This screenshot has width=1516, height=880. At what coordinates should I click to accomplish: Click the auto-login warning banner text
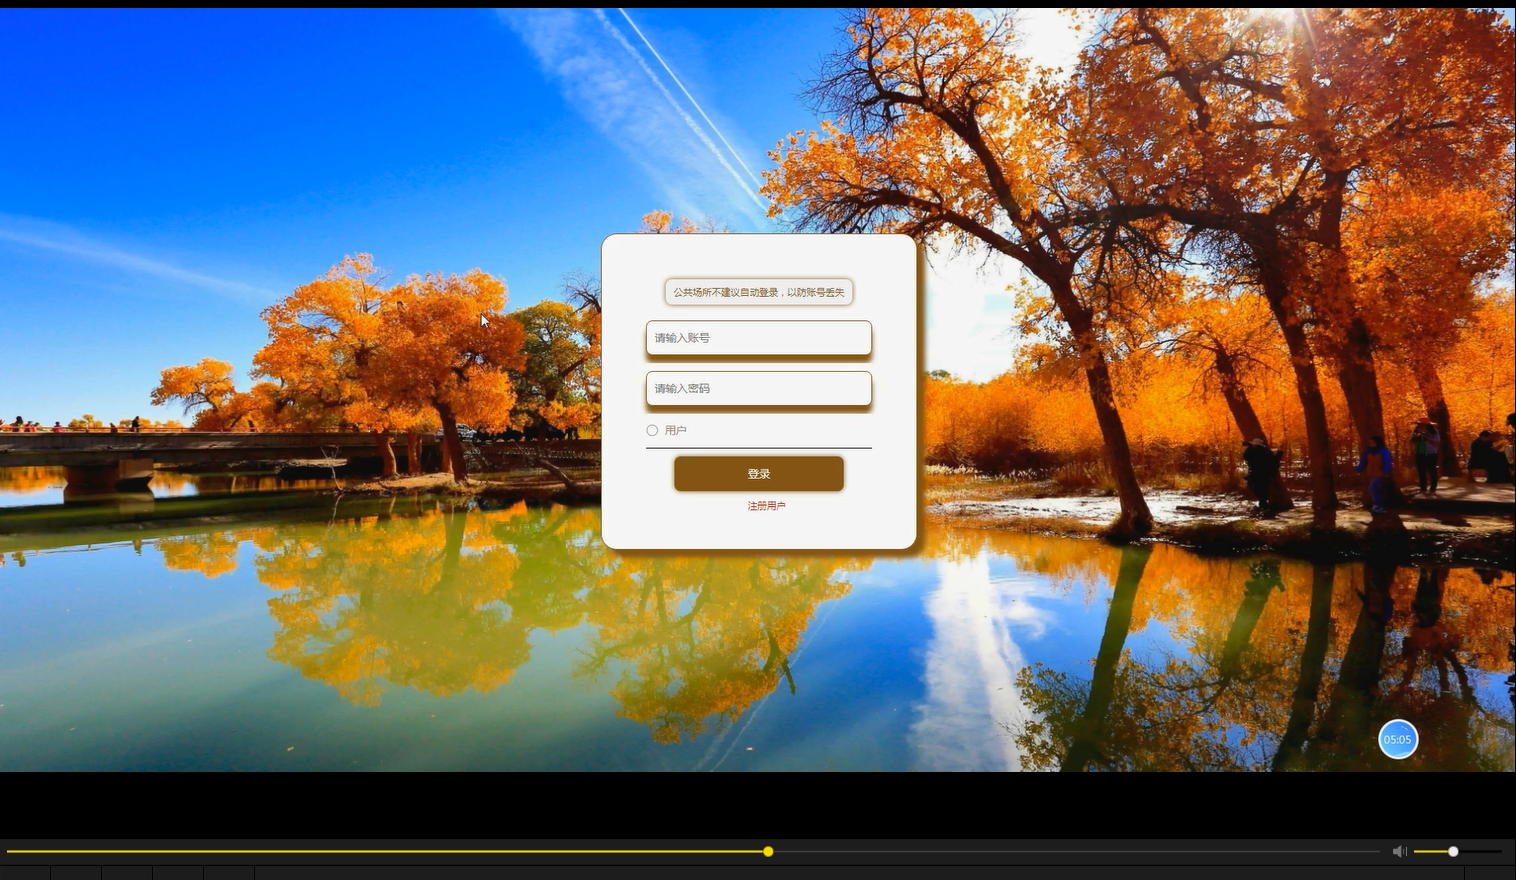pyautogui.click(x=759, y=292)
